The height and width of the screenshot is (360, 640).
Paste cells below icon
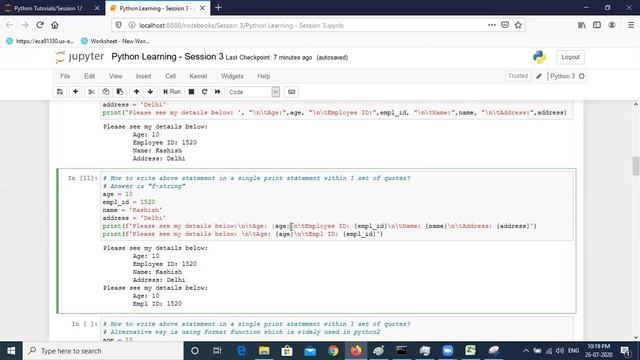tap(120, 92)
